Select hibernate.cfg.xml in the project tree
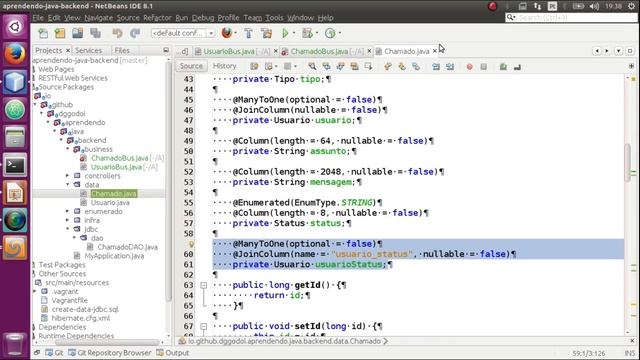This screenshot has width=640, height=360. pos(80,318)
